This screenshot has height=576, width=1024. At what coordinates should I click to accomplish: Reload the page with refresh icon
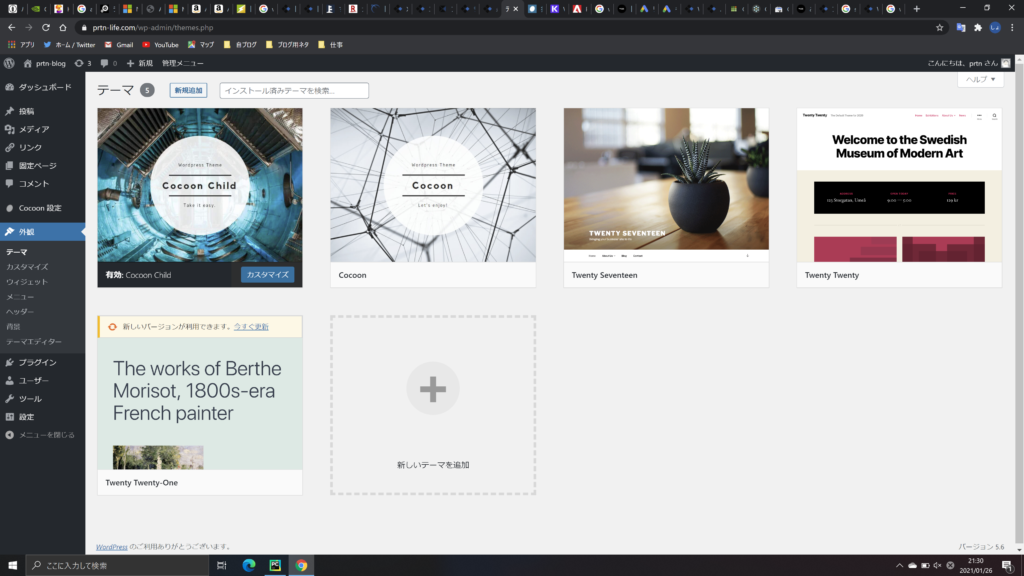[46, 27]
